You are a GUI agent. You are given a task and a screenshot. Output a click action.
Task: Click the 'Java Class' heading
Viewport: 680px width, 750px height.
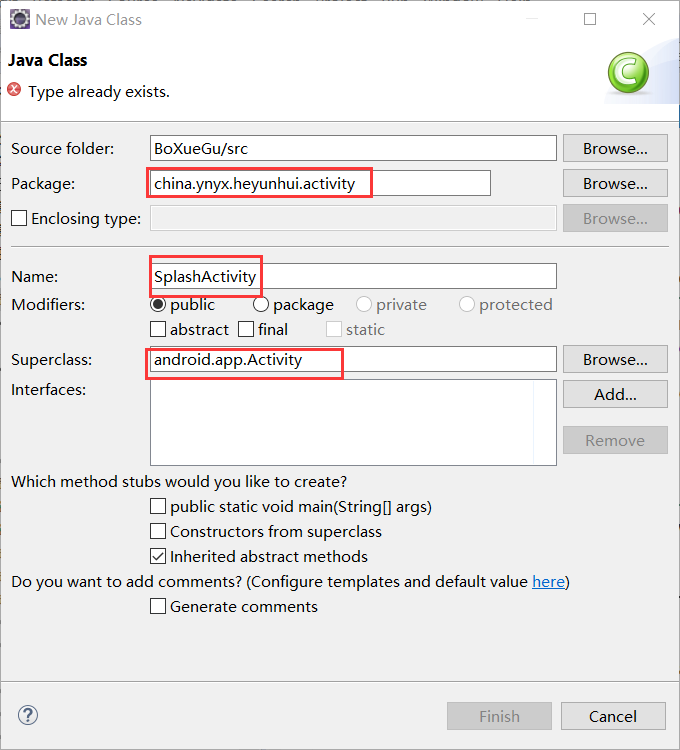47,60
